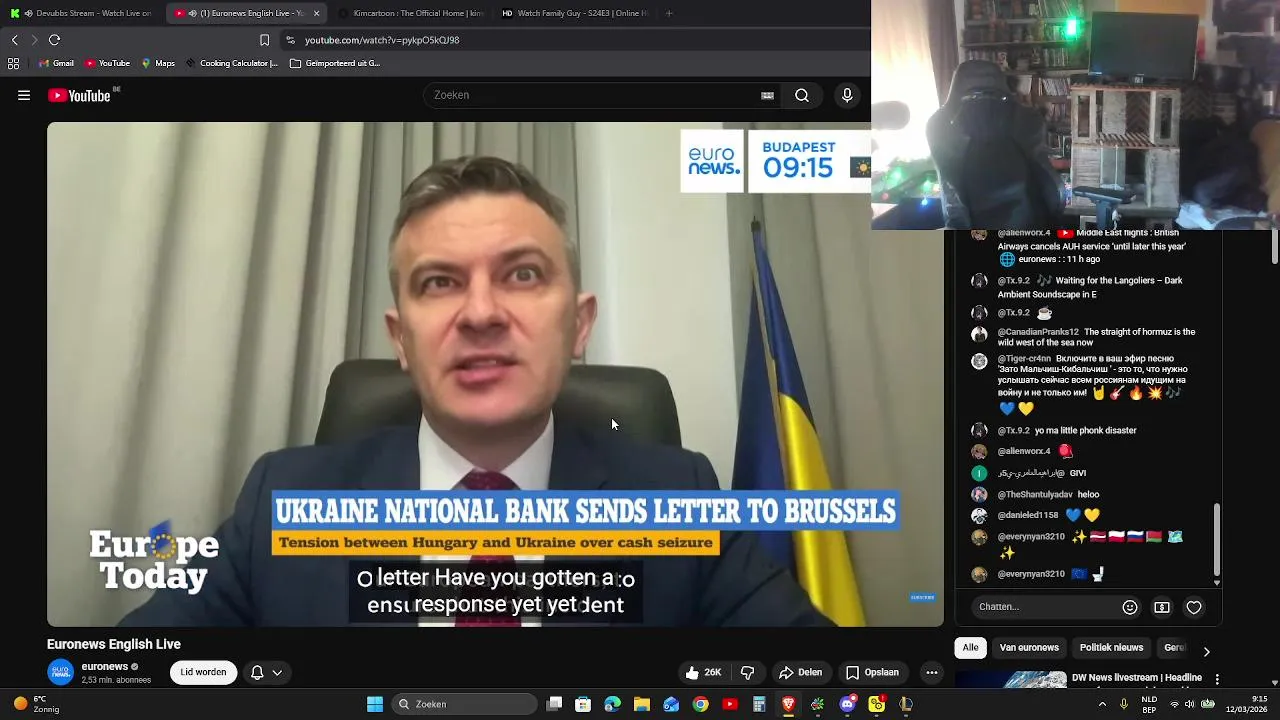The height and width of the screenshot is (720, 1280).
Task: Open Microsoft Edge from the taskbar
Action: [612, 704]
